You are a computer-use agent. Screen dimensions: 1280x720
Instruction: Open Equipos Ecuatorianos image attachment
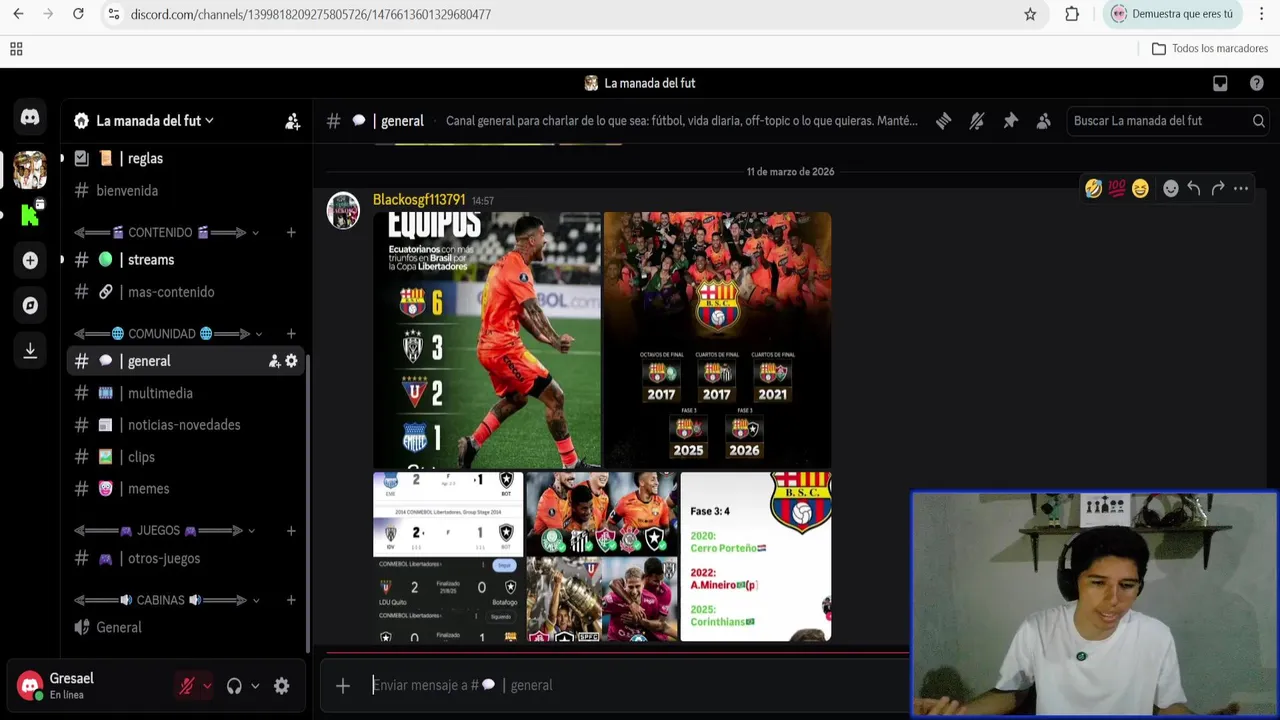487,340
